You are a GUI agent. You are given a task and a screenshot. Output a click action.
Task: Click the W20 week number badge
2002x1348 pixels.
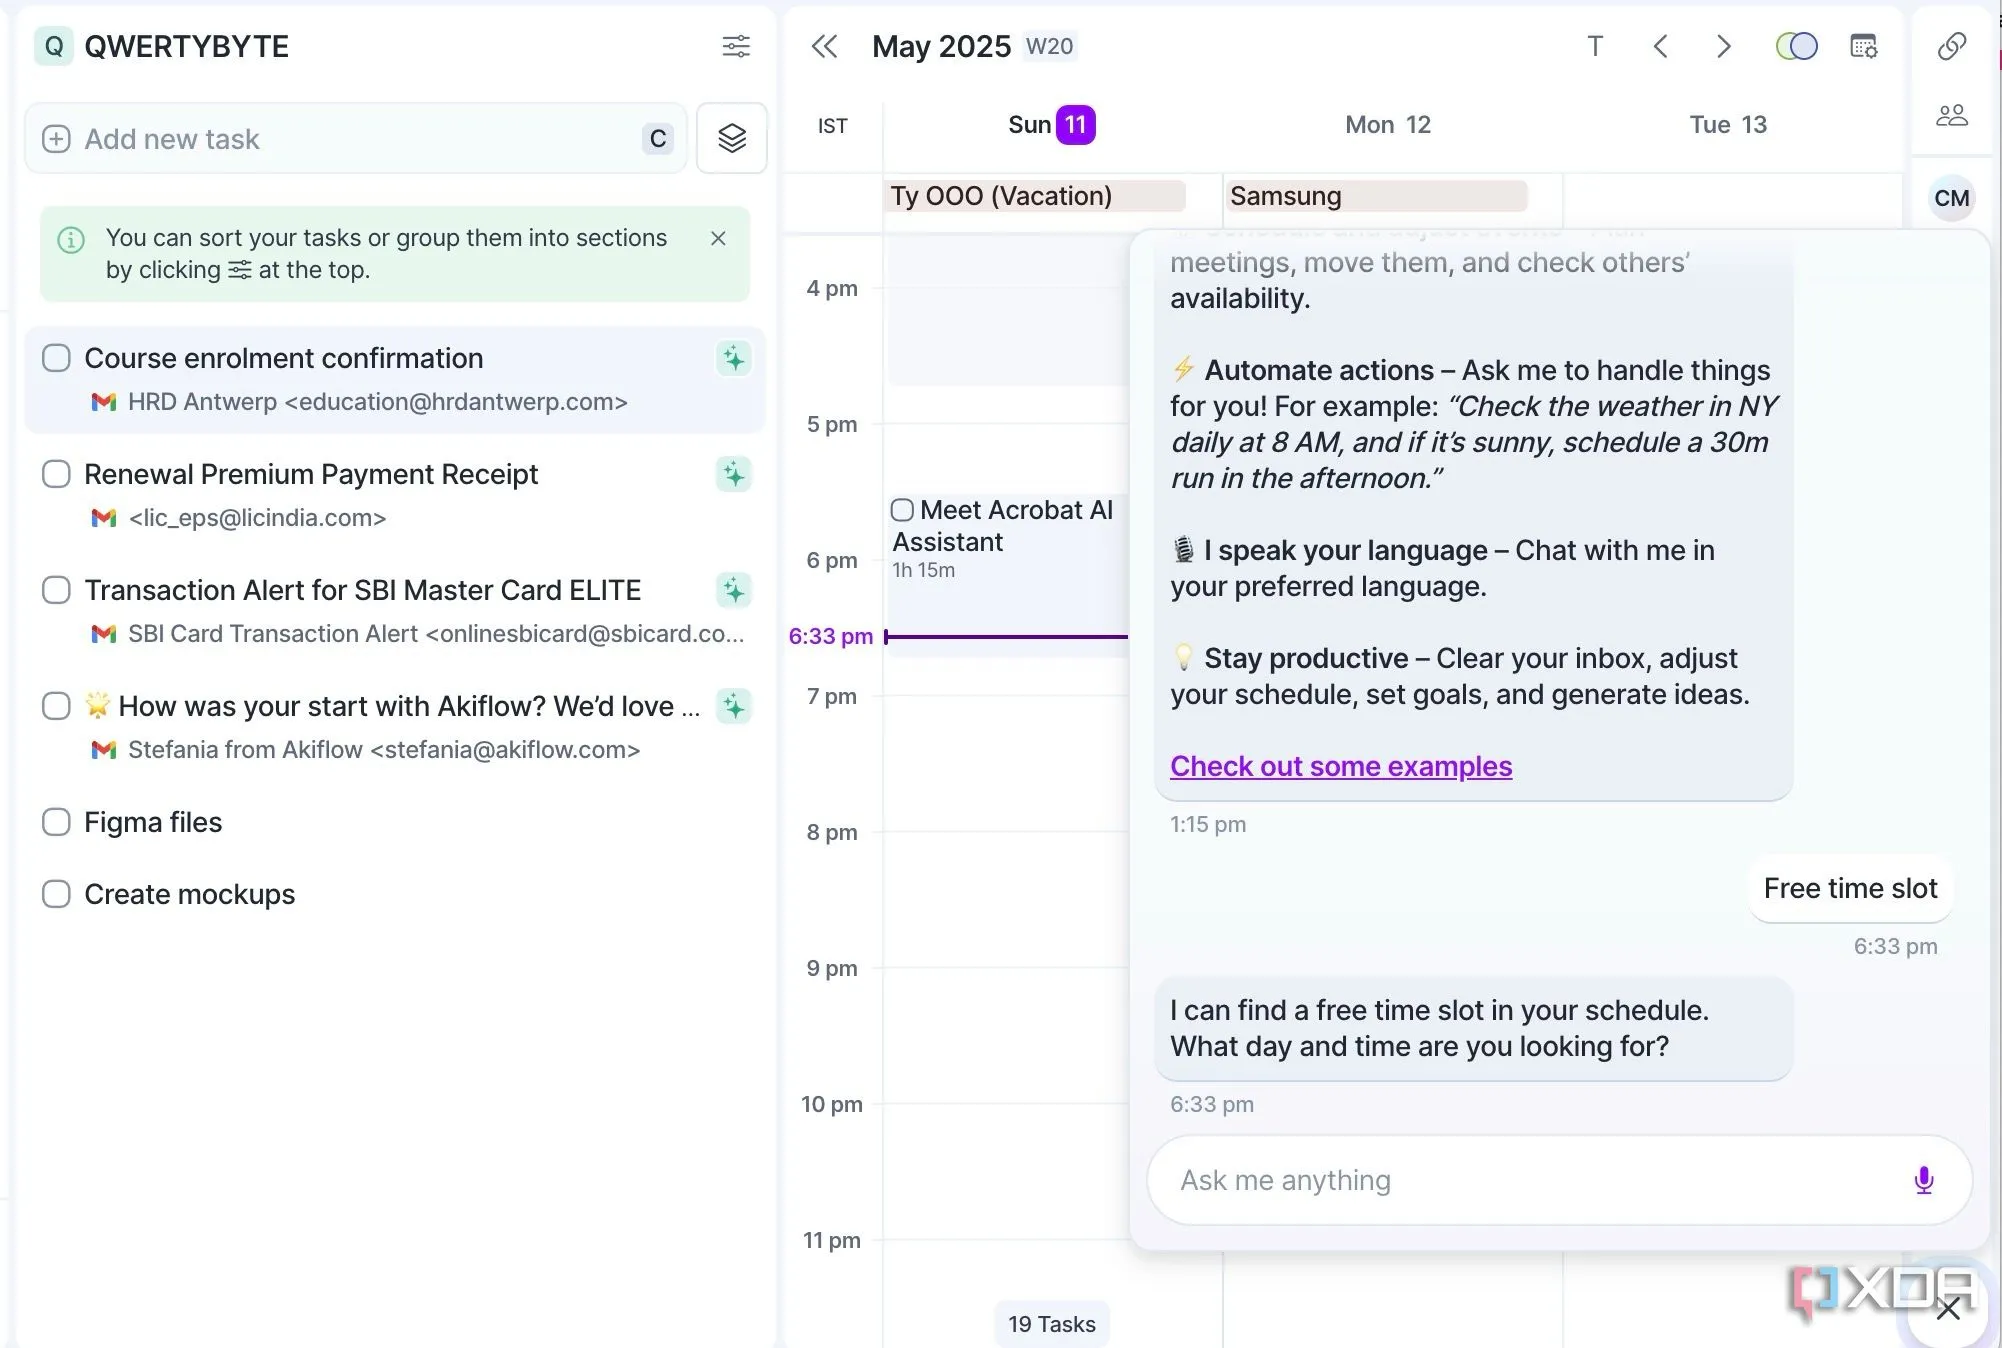(x=1049, y=46)
